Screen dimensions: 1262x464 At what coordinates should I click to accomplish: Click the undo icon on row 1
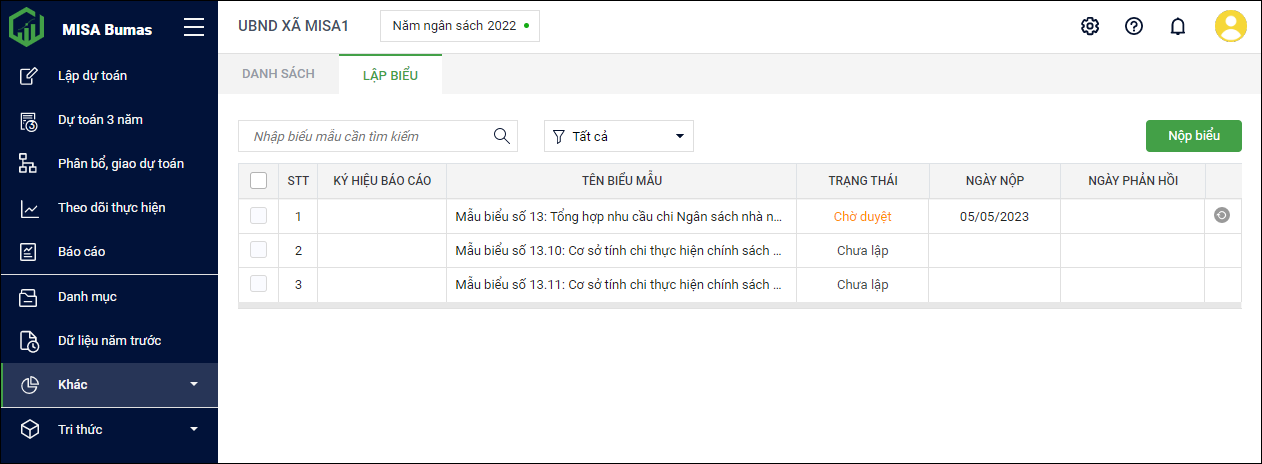(1222, 216)
